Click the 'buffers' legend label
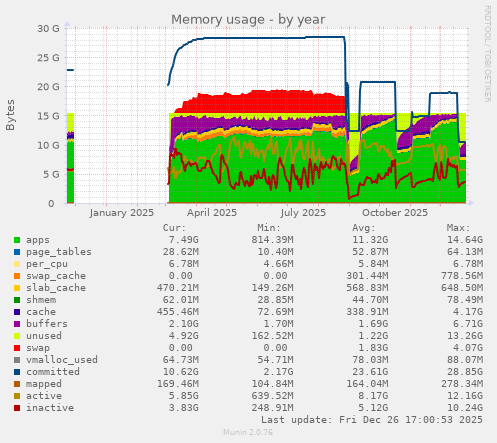 point(47,324)
